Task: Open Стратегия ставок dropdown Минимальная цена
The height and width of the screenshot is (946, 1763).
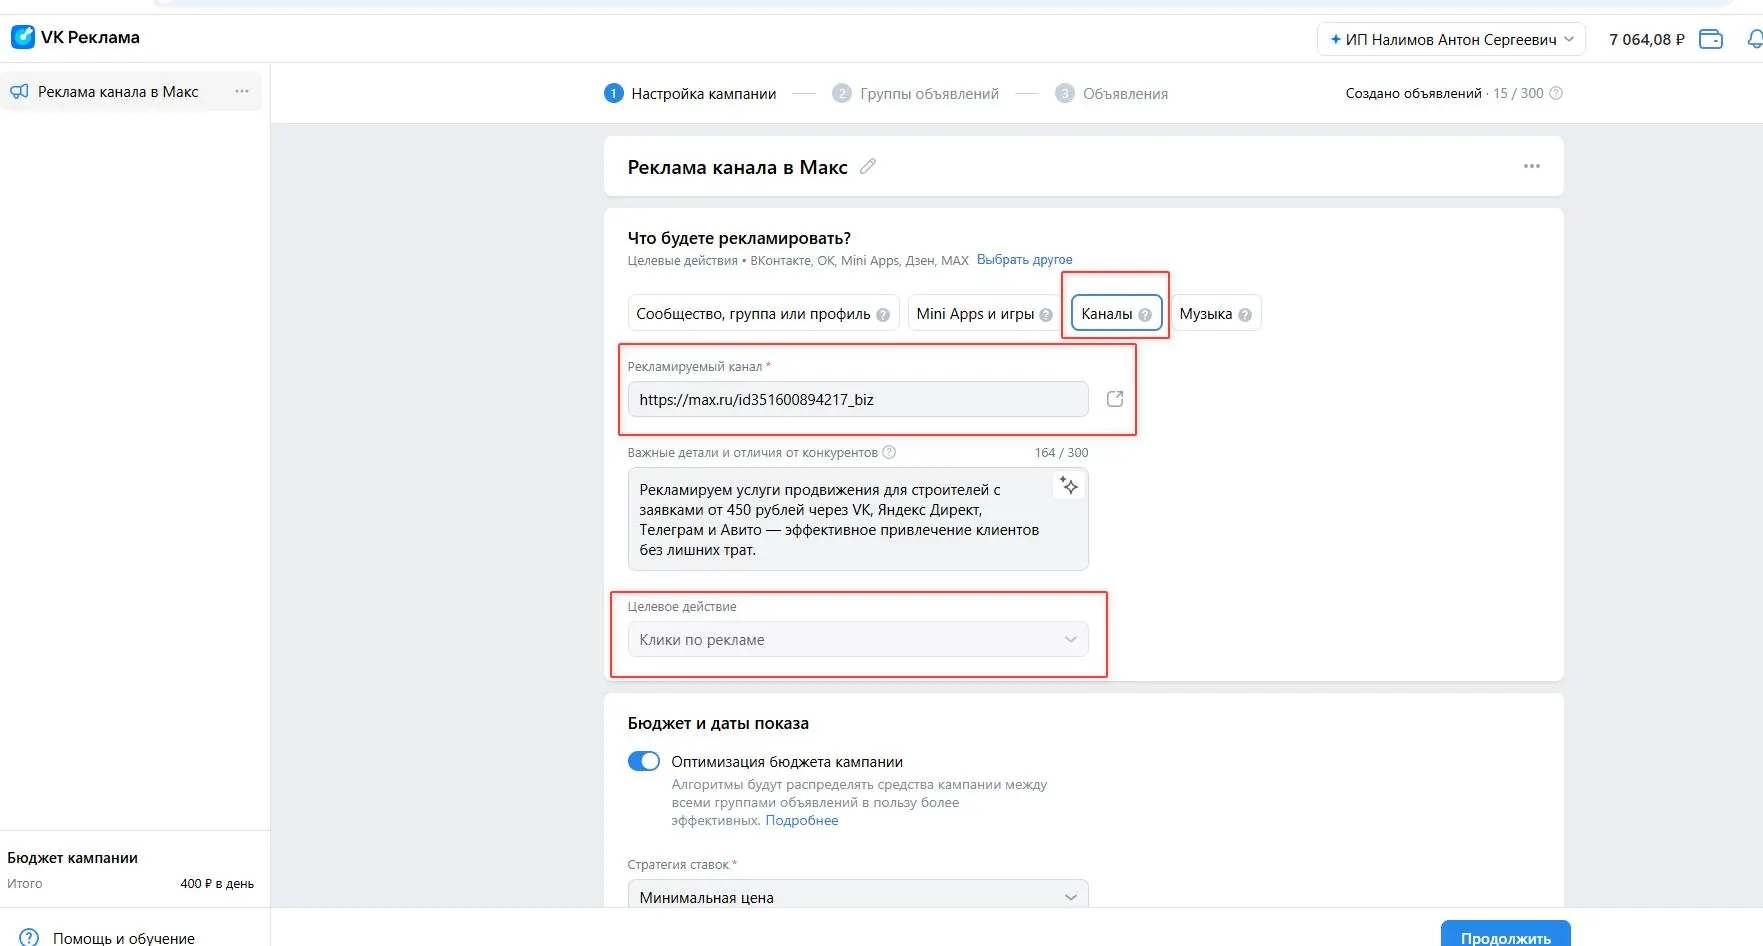Action: 858,895
